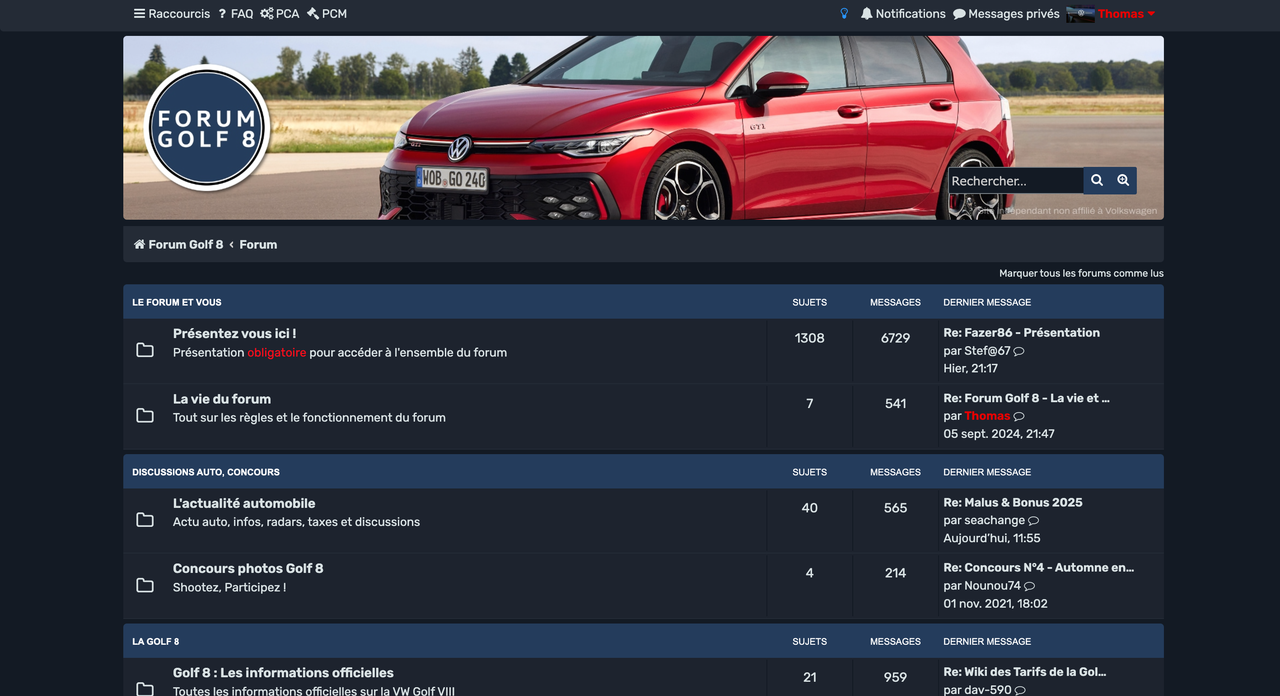Click the 565 messages count
Screen dimensions: 1280x696
[896, 508]
